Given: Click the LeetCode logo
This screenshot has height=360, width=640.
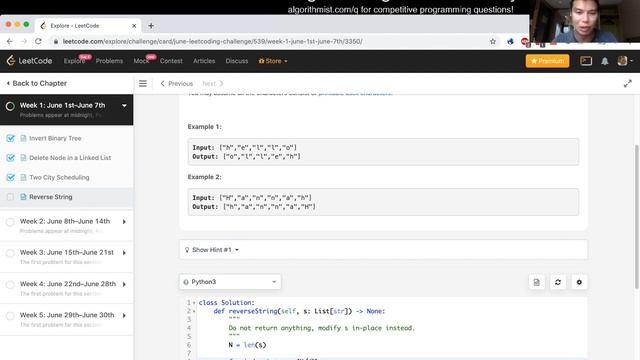Looking at the screenshot, I should [x=29, y=61].
